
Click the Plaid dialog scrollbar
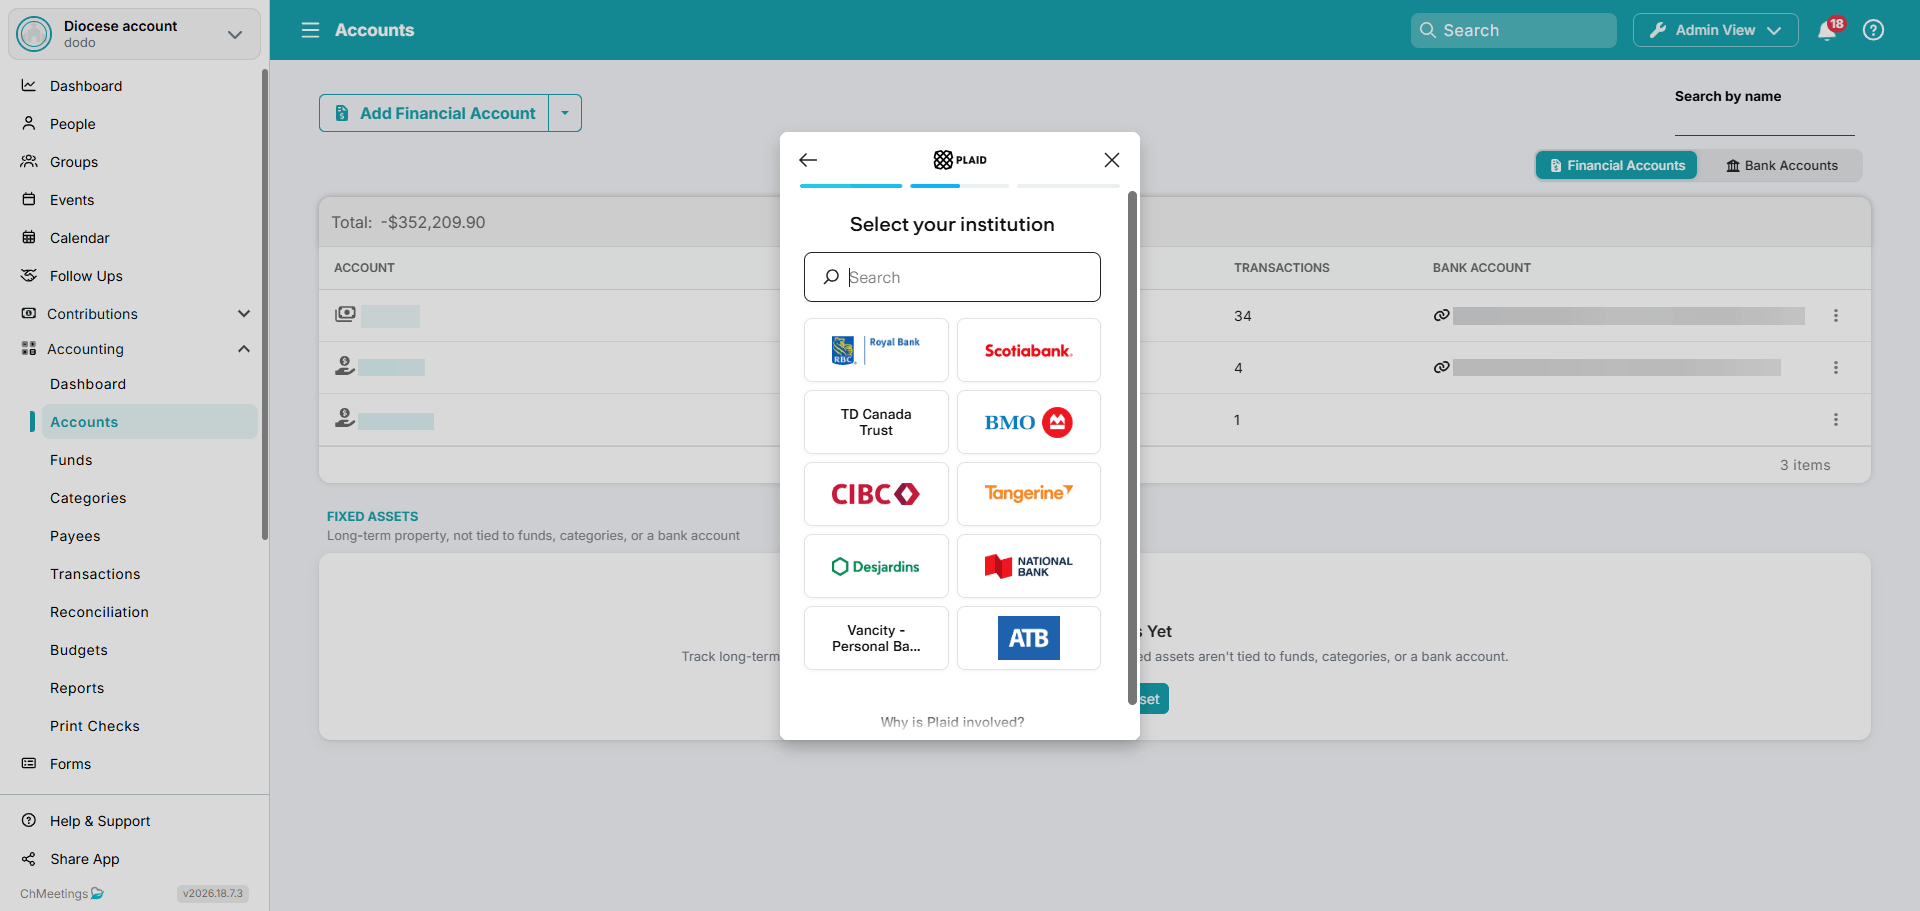1132,448
